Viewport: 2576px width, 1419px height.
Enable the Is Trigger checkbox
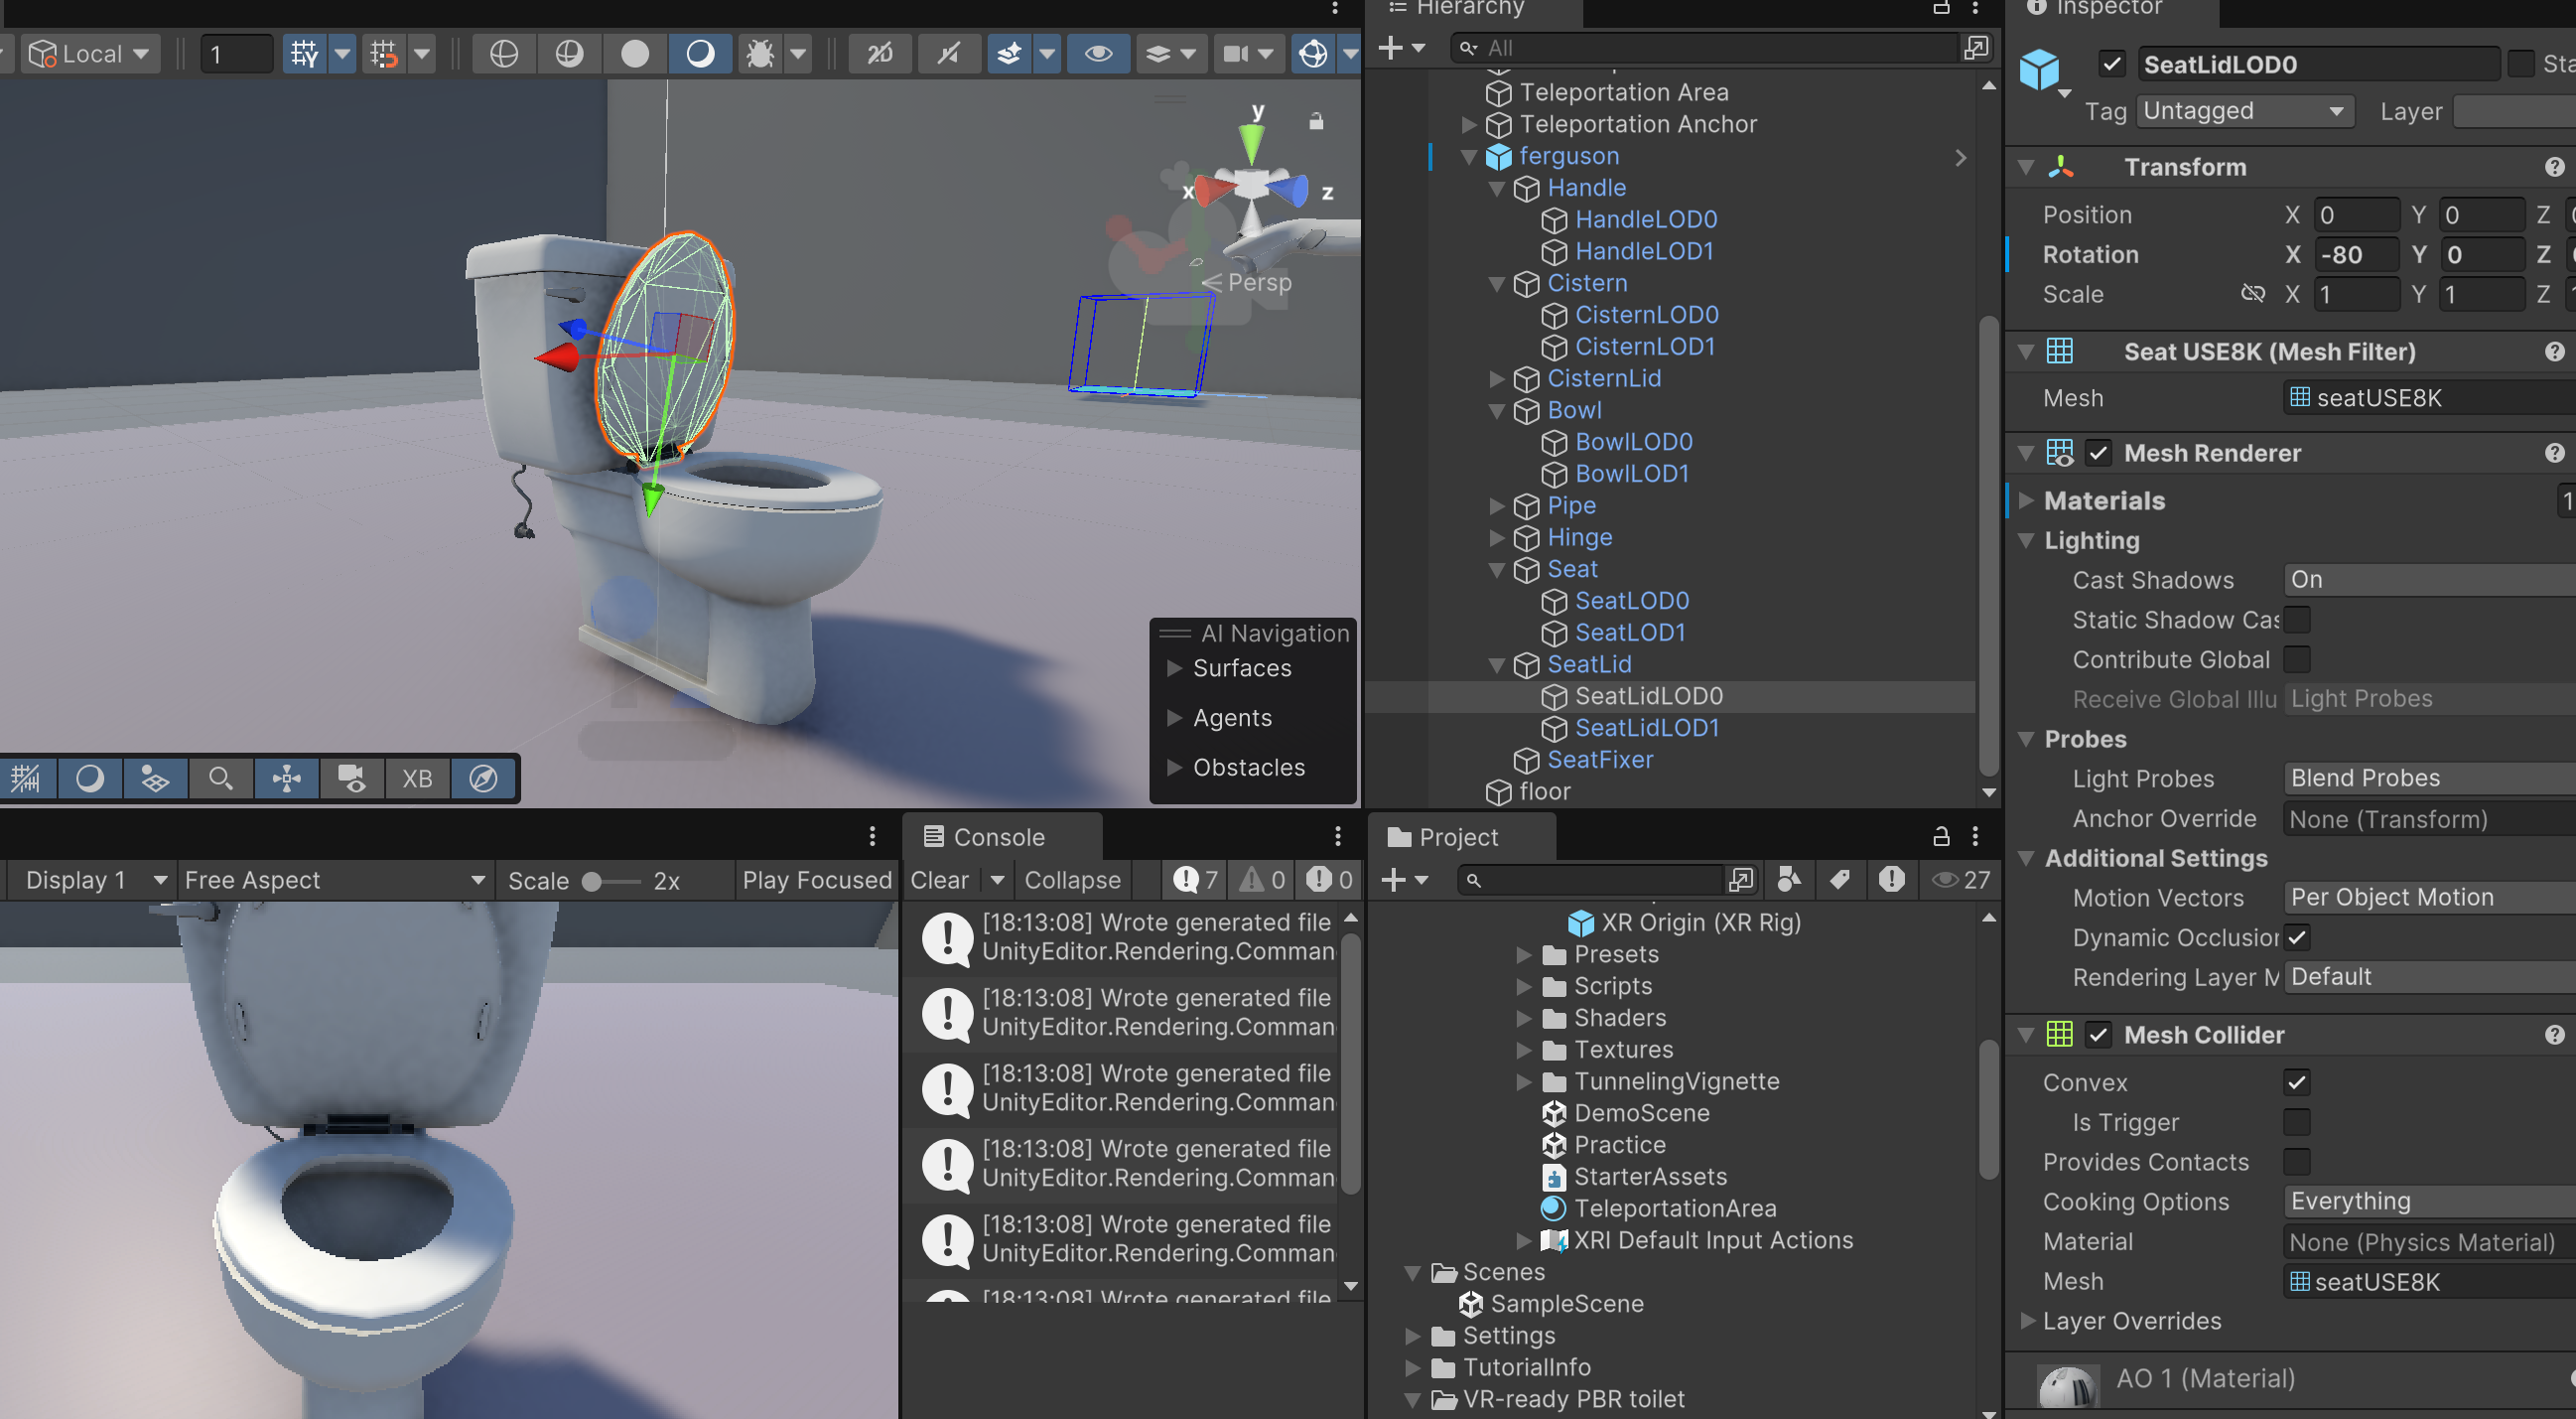tap(2297, 1122)
